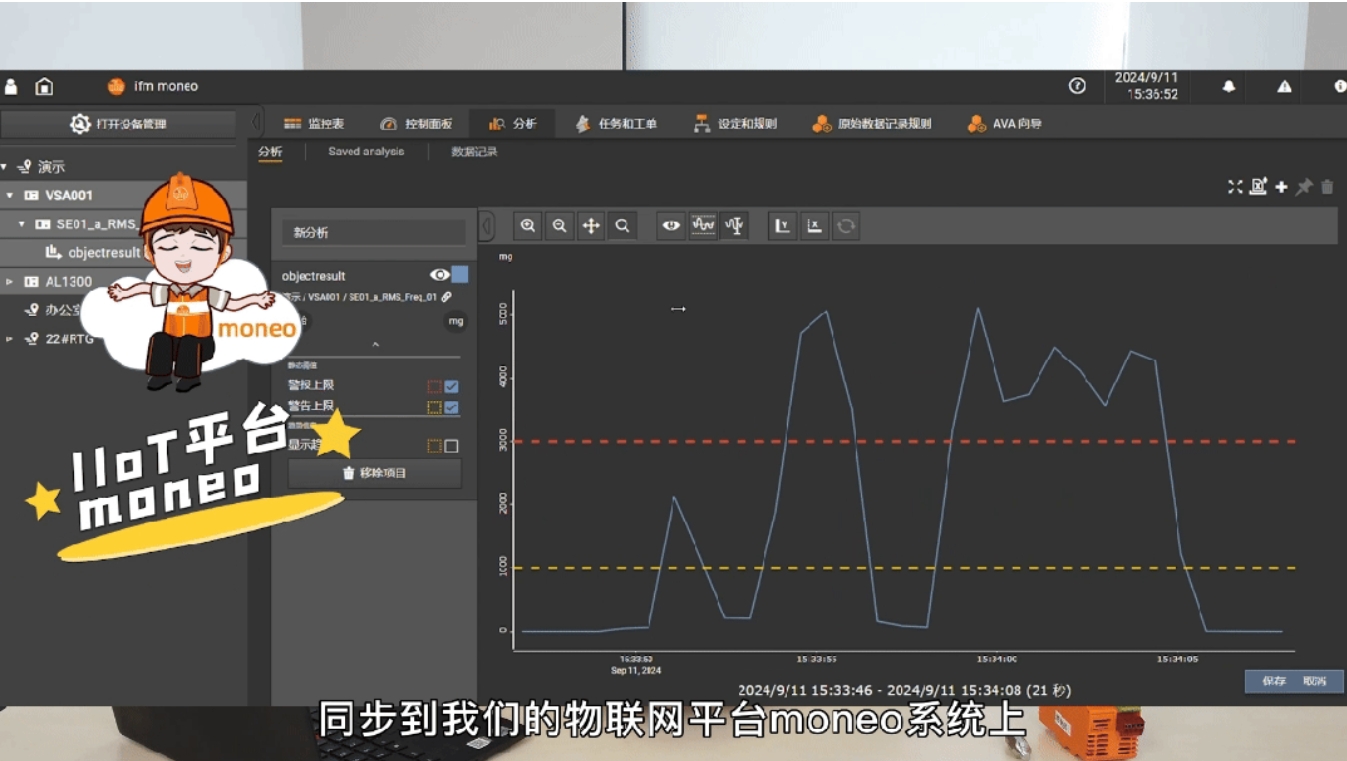Image resolution: width=1347 pixels, height=761 pixels.
Task: Select the chart marker cursor tool
Action: point(735,226)
